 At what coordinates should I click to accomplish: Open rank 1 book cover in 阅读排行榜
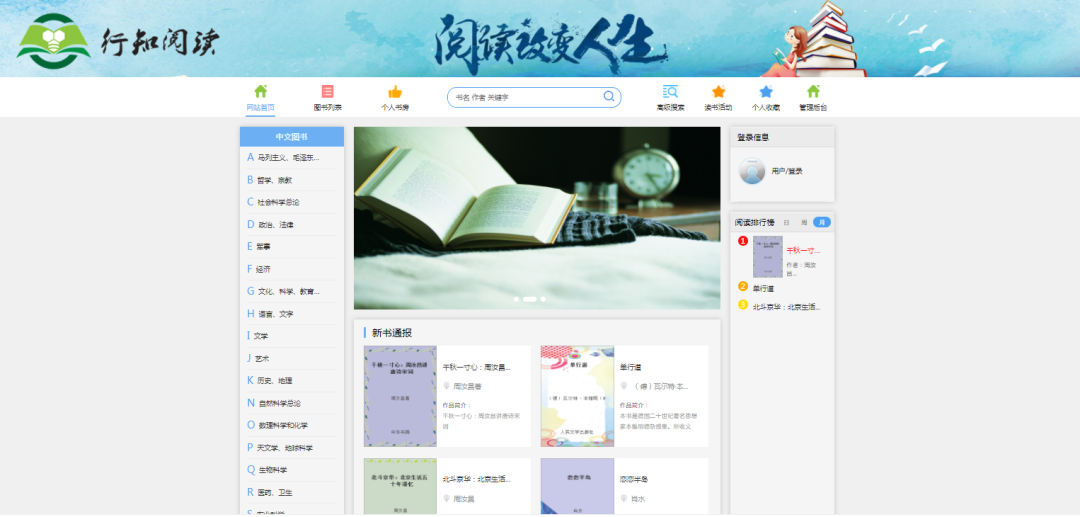tap(767, 257)
